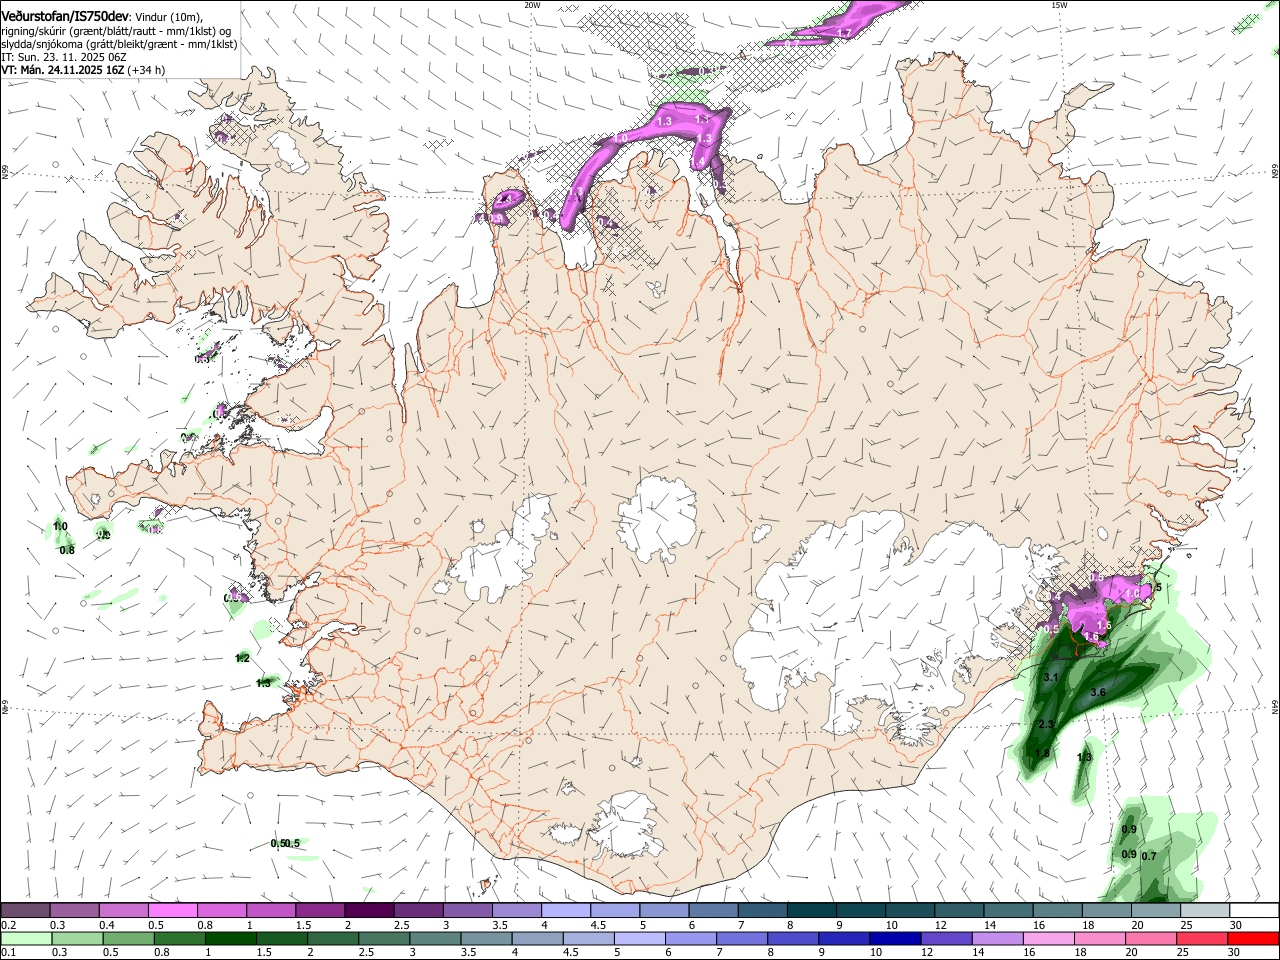
Task: Click the 15W longitude label
Action: click(1059, 5)
